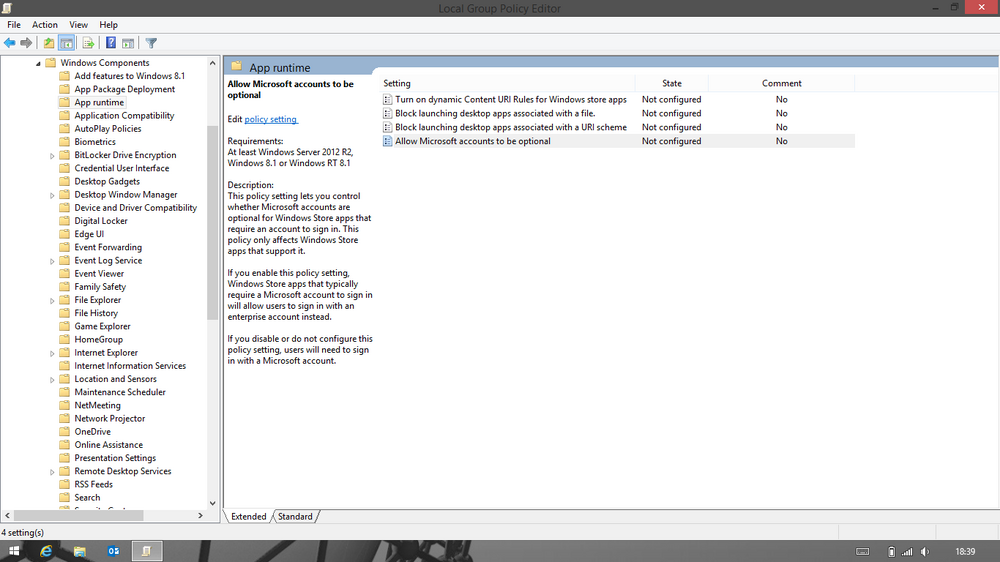Click the Back arrow toolbar icon

pyautogui.click(x=10, y=43)
